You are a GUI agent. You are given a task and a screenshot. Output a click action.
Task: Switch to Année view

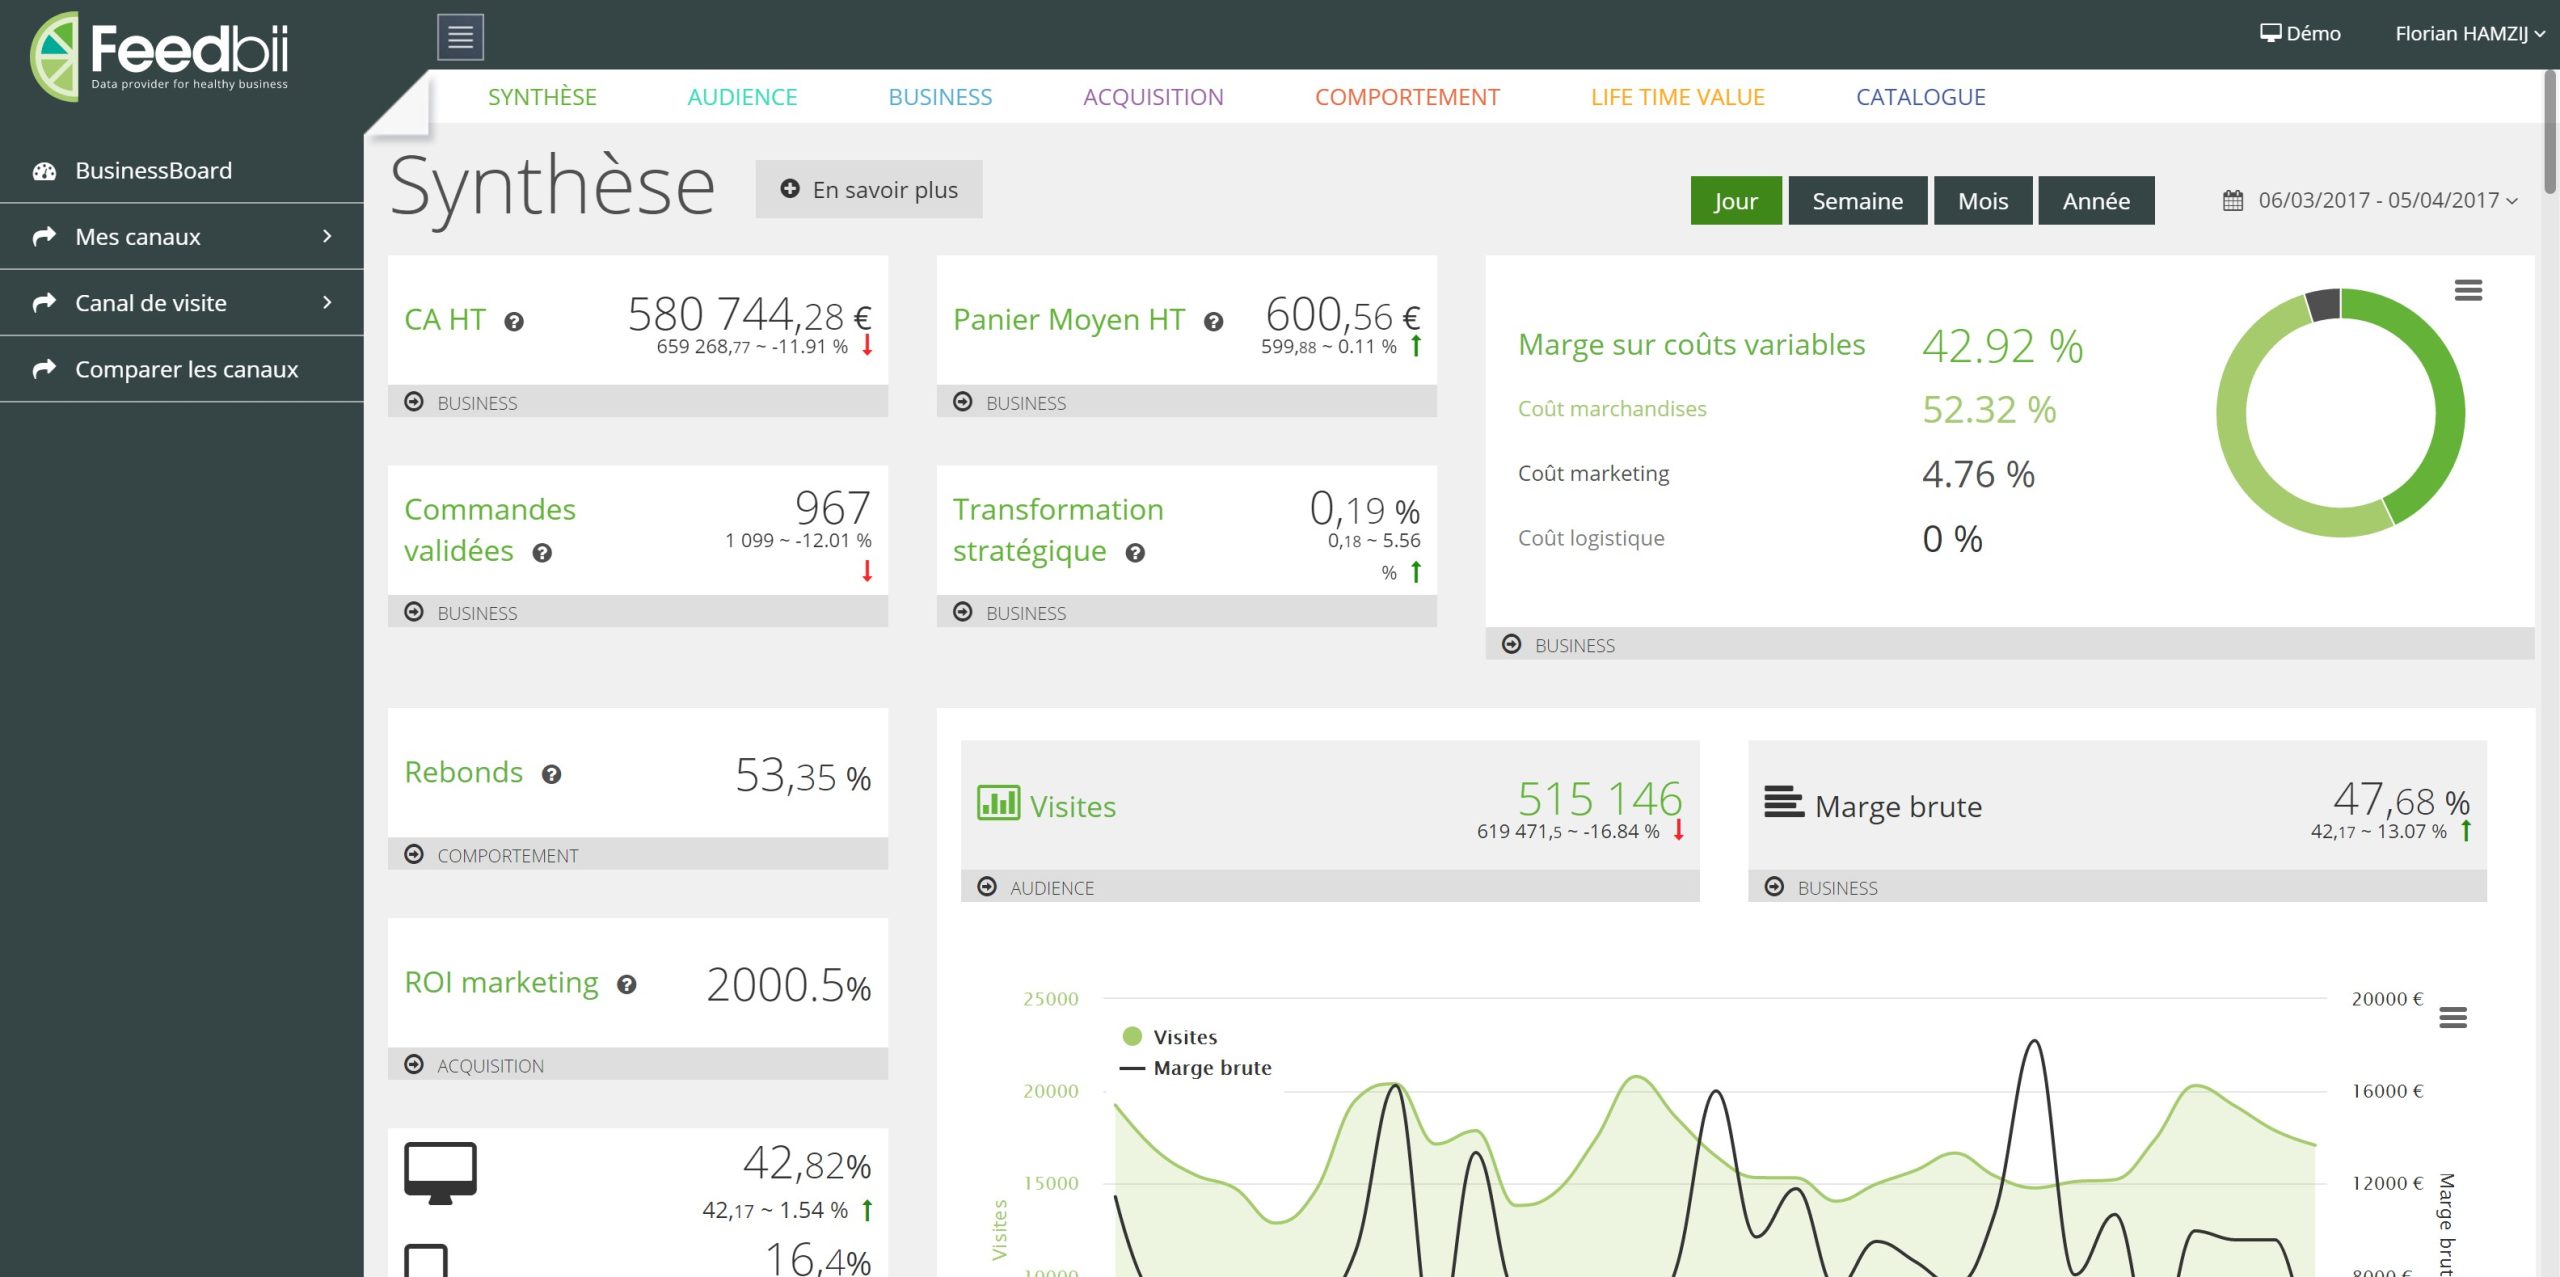coord(2096,200)
